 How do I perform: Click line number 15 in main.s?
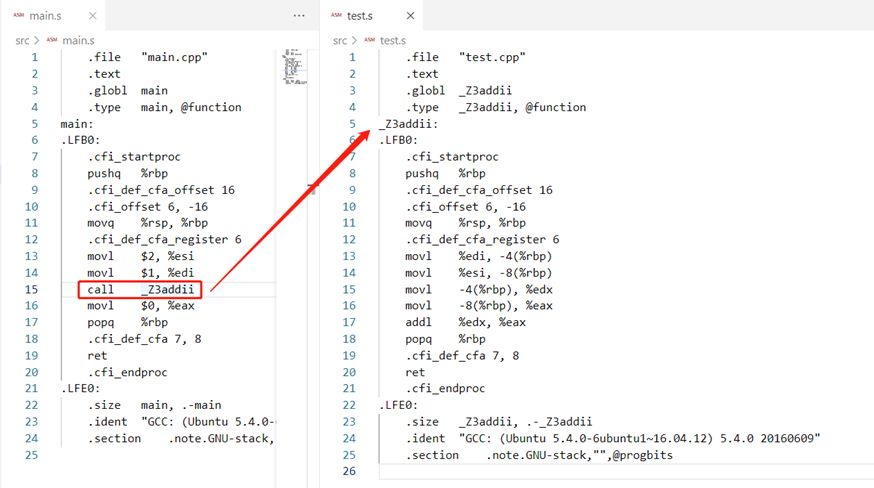(x=31, y=289)
